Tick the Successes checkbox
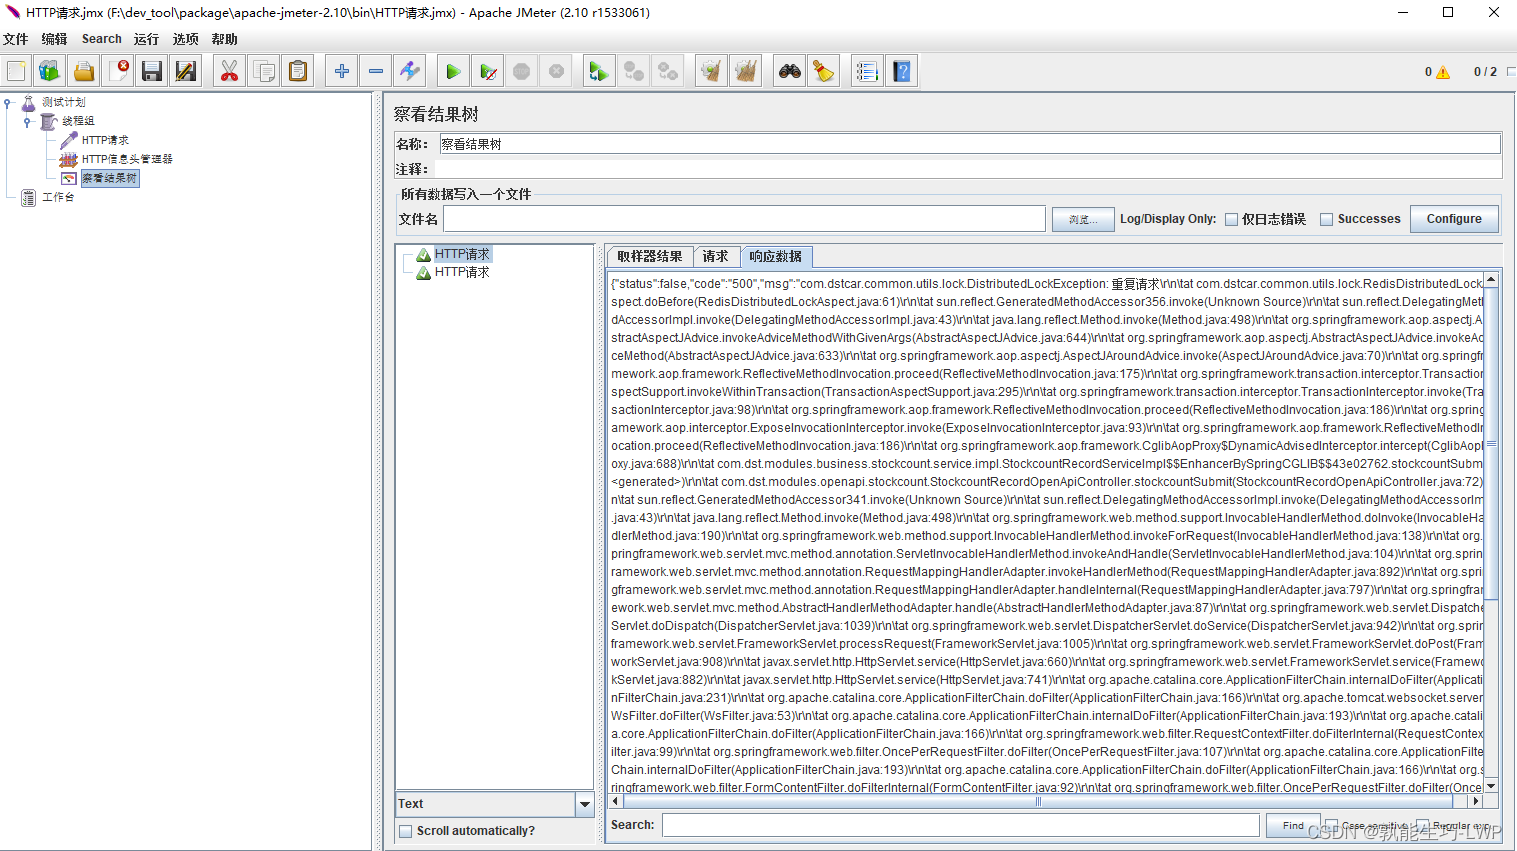 [1326, 220]
